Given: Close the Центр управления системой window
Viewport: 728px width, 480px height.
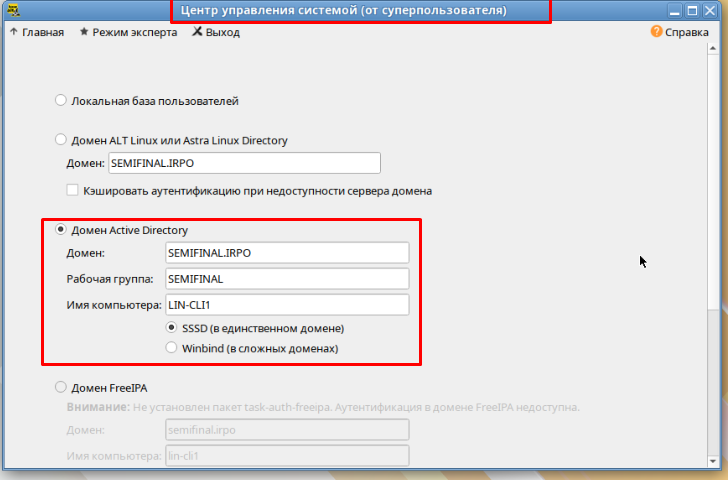Looking at the screenshot, I should tap(711, 12).
